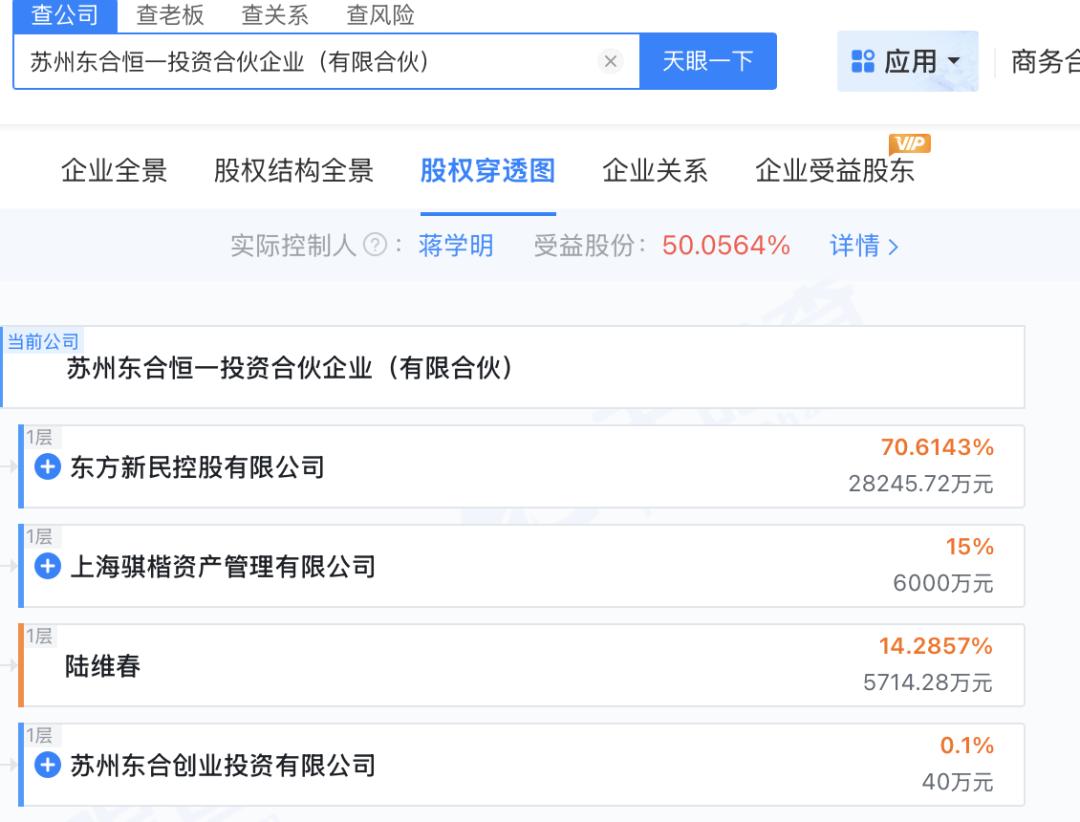
Task: Click the 应用 grid icon
Action: (x=862, y=61)
